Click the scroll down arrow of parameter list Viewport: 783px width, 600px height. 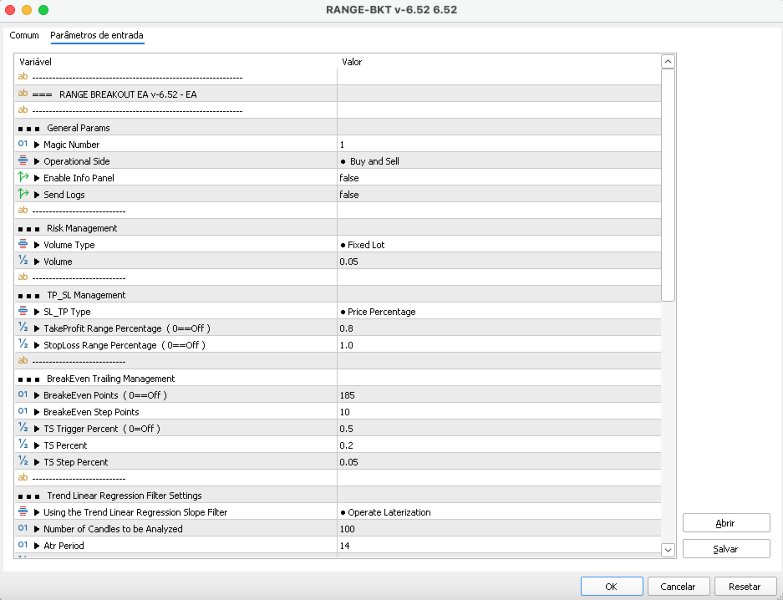point(668,549)
